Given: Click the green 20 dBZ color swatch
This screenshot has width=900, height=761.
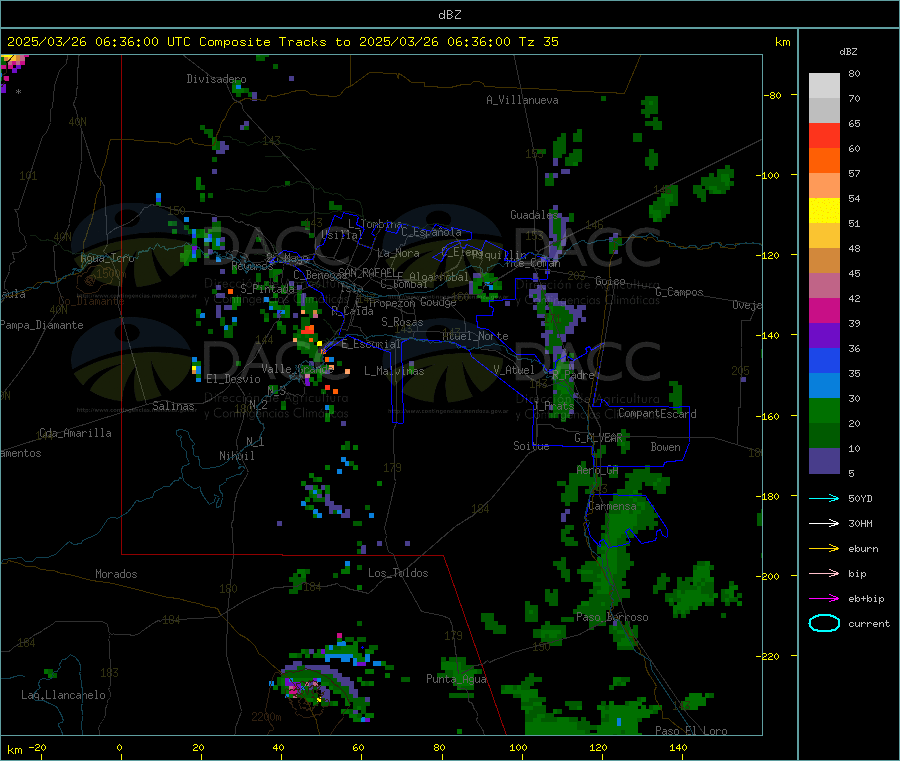Looking at the screenshot, I should (x=824, y=410).
